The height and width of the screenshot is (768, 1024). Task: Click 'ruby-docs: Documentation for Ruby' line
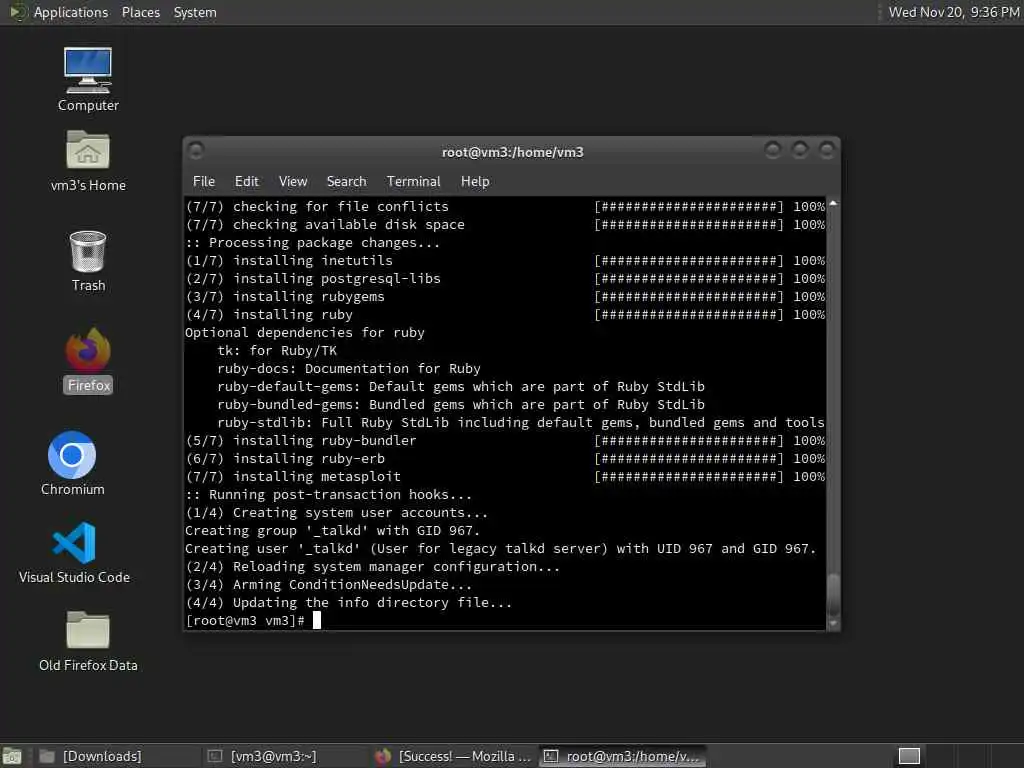click(x=349, y=369)
